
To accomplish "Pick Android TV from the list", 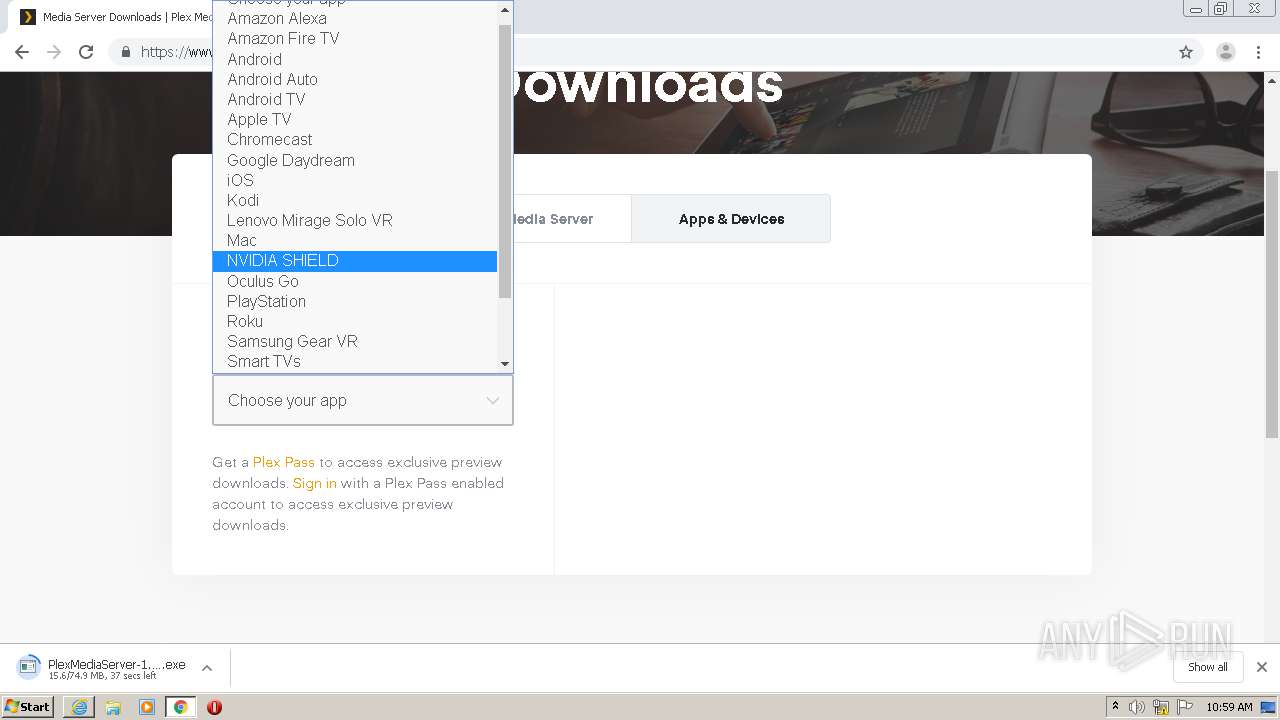I will point(355,99).
